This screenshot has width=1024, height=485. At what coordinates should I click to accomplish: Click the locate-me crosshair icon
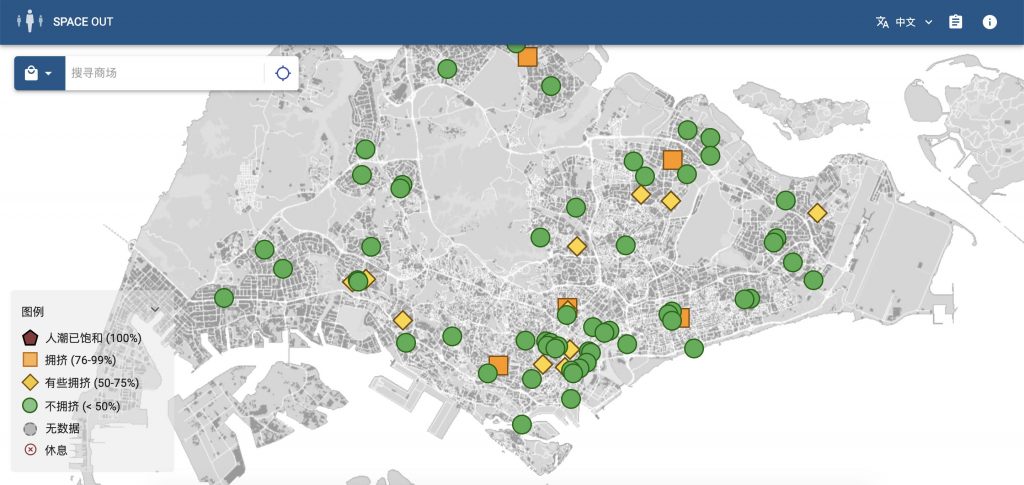[283, 73]
